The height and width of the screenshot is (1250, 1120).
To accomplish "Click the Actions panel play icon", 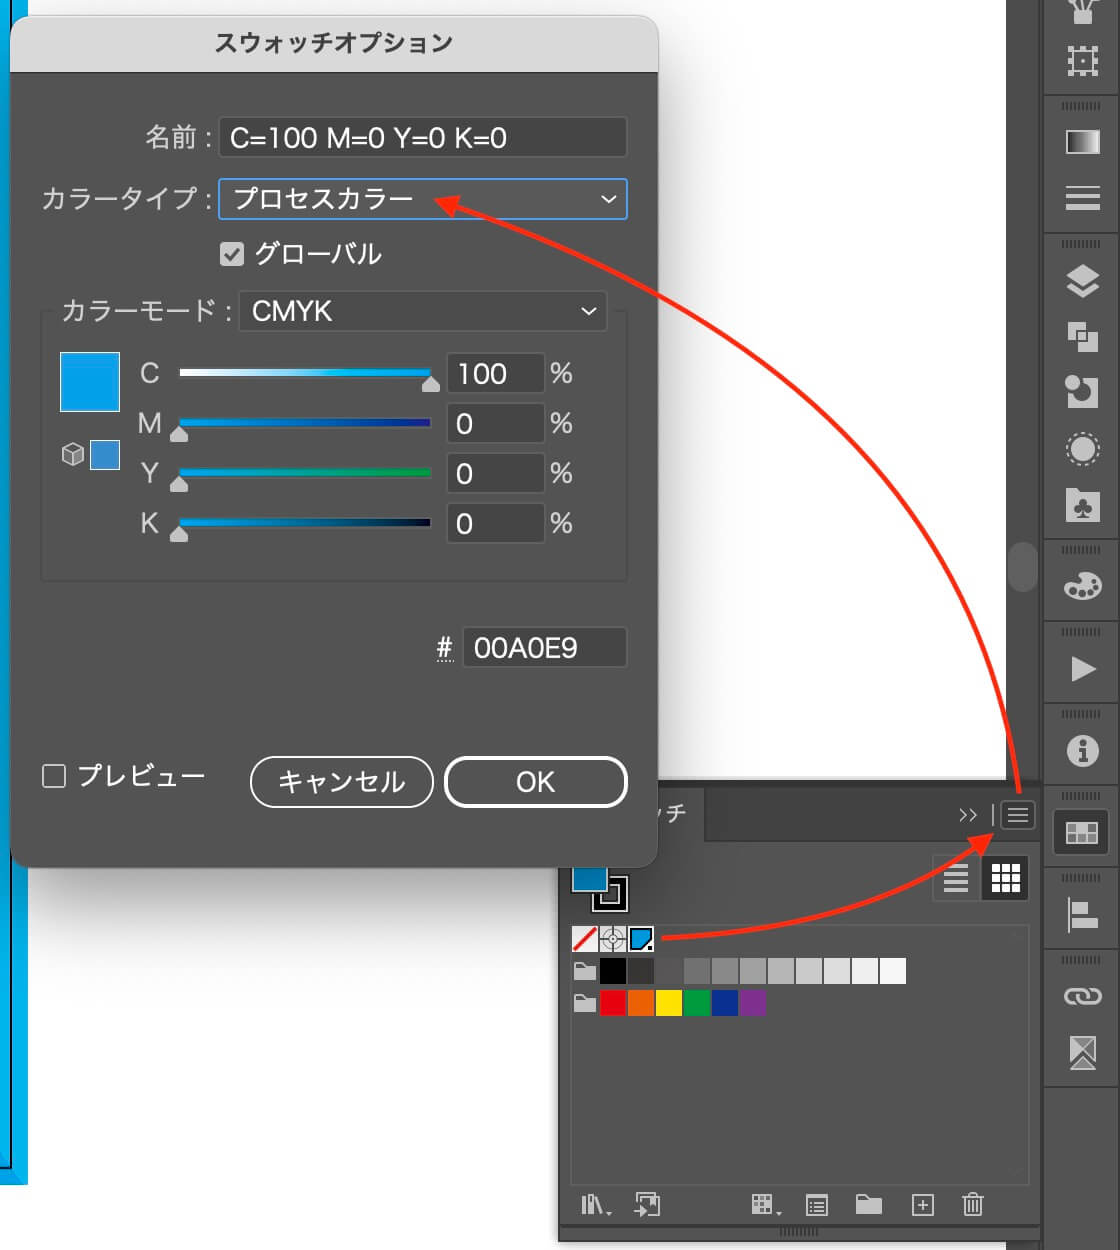I will pyautogui.click(x=1082, y=668).
